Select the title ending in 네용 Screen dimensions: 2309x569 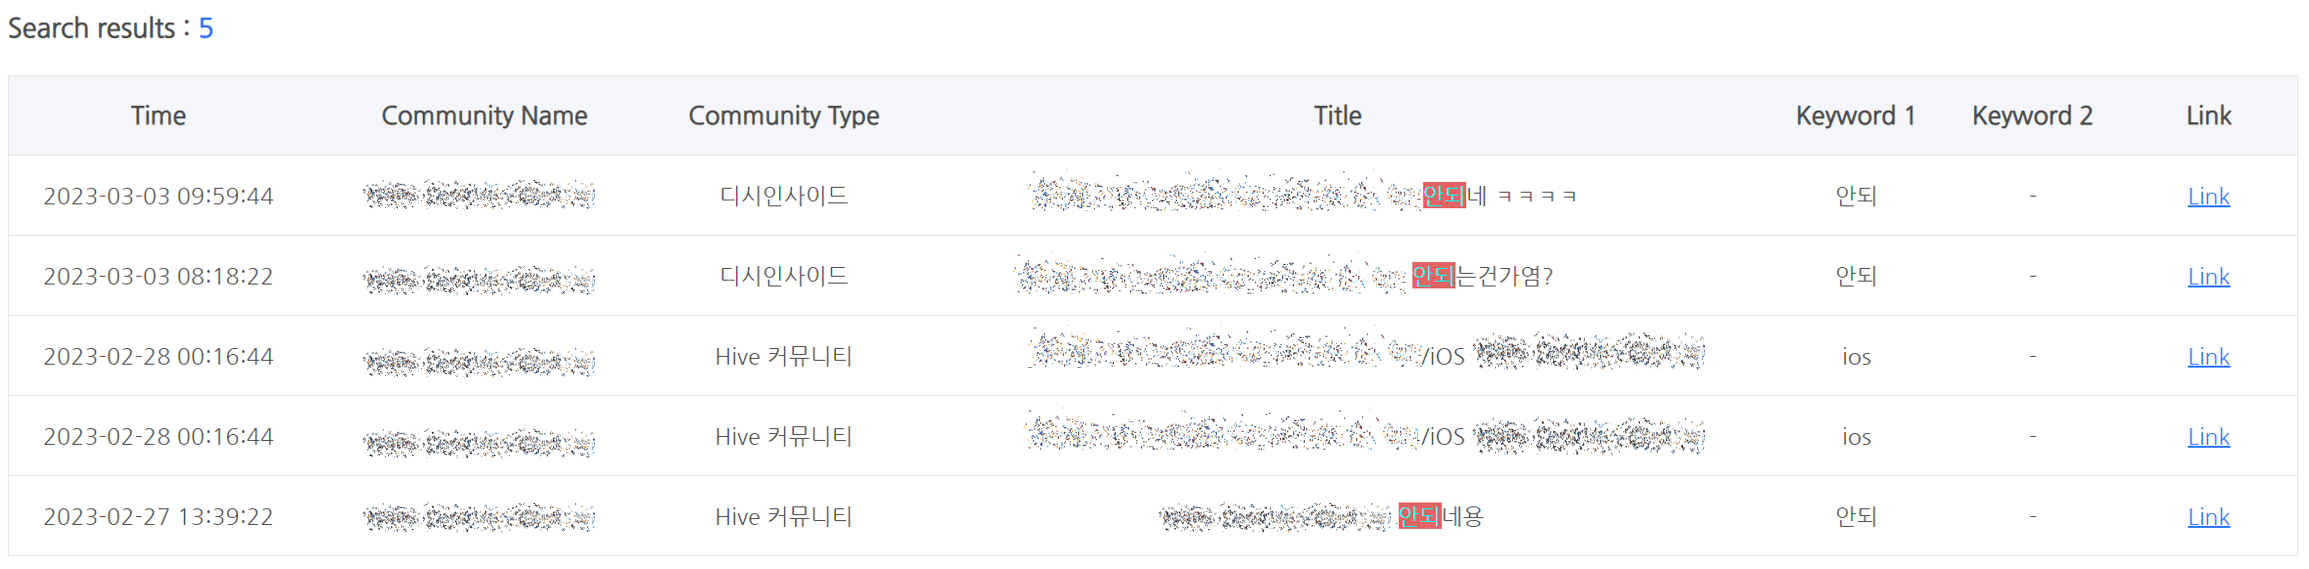click(x=1320, y=516)
